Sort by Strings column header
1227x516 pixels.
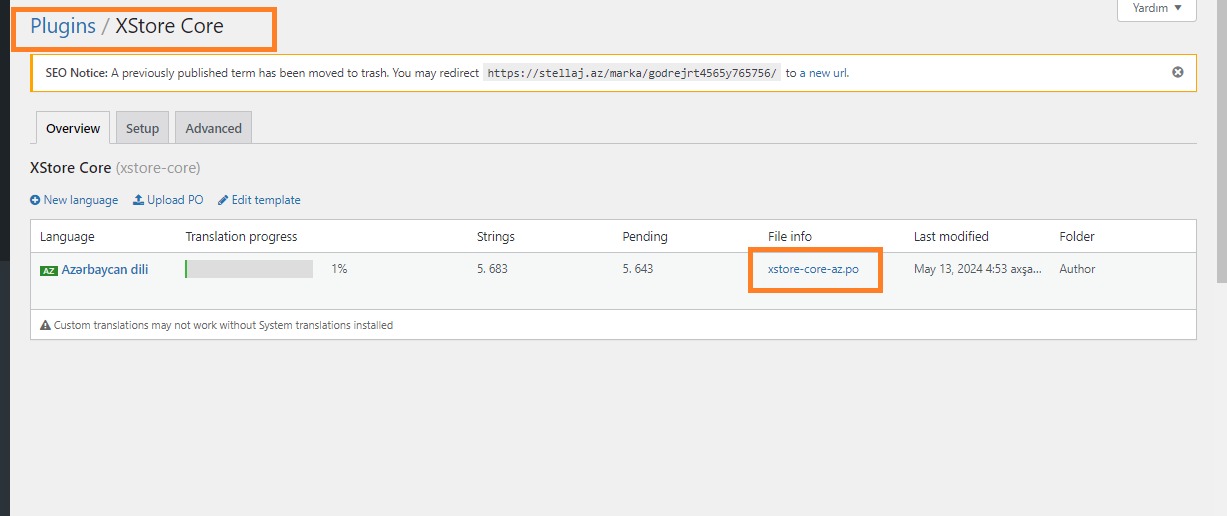click(x=496, y=237)
